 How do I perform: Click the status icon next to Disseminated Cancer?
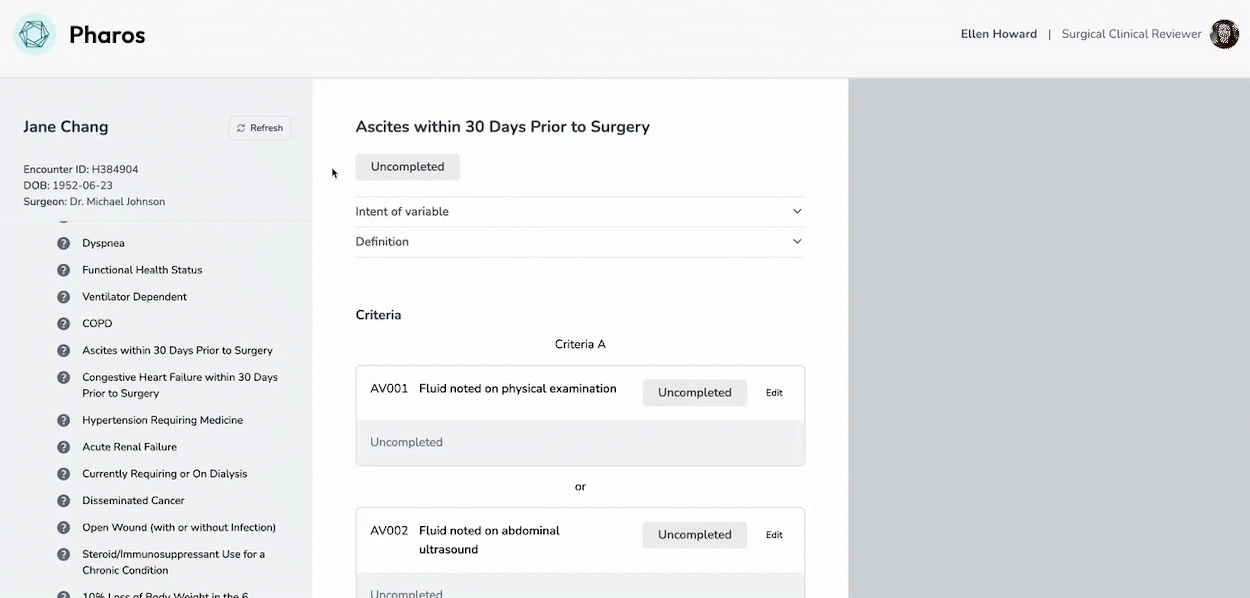pos(64,501)
